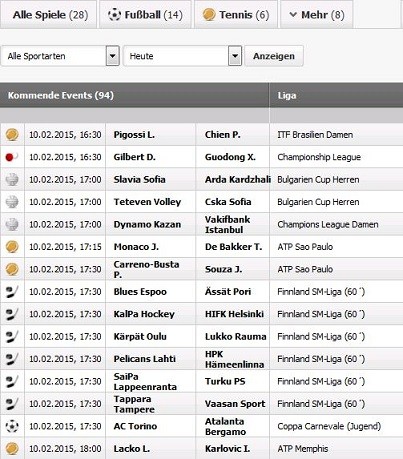Select the Alle Spiele (28) tab
Image resolution: width=403 pixels, height=459 pixels.
(49, 15)
